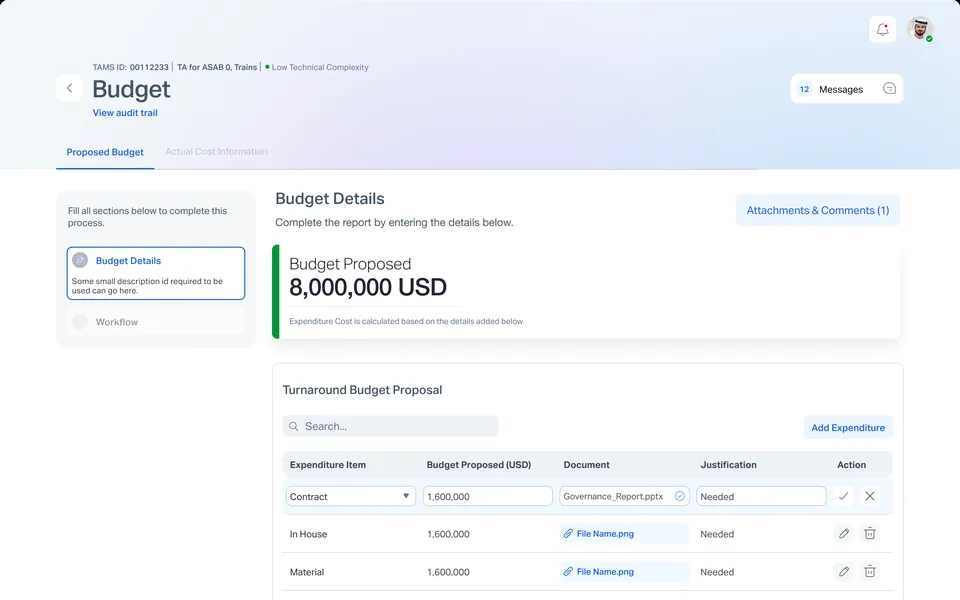Click the Justification column header

[x=729, y=465]
